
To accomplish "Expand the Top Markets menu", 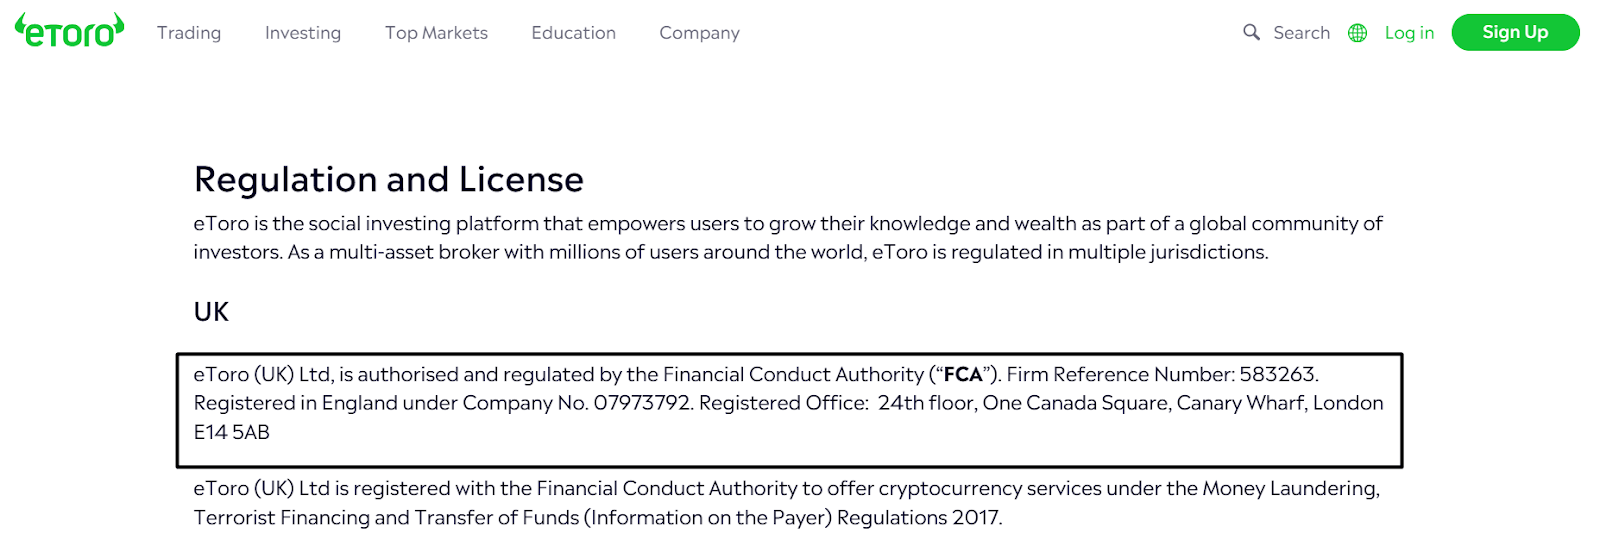I will pyautogui.click(x=436, y=33).
